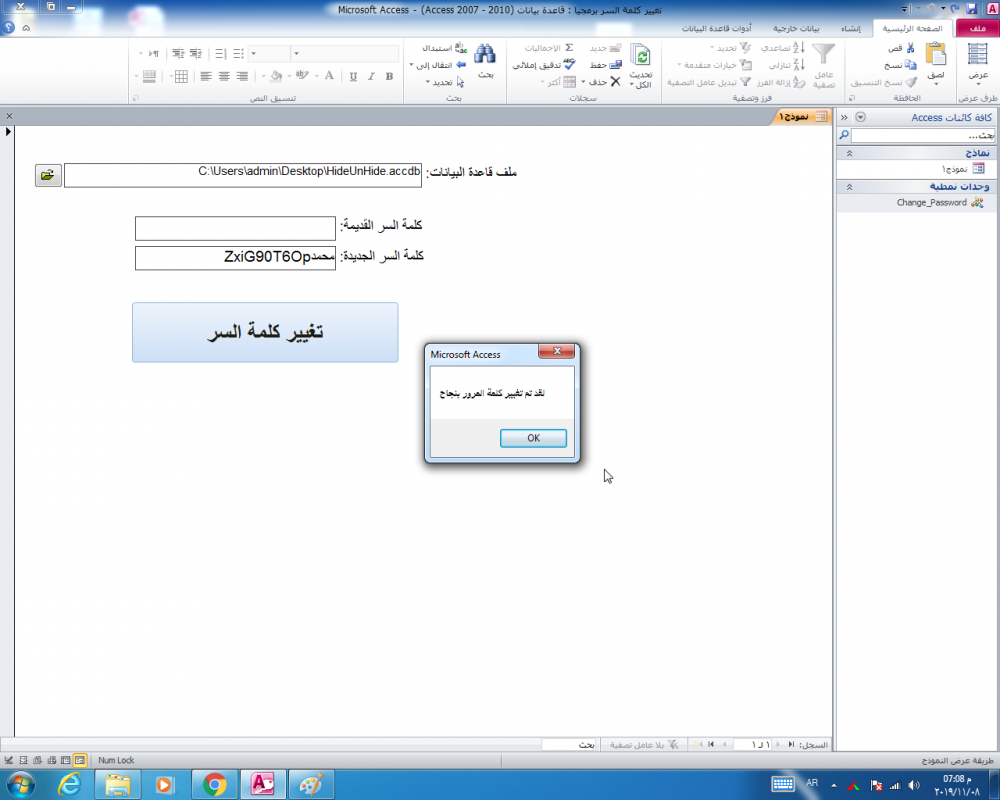Click Save record (حفظ) icon
The image size is (1000, 800).
click(x=615, y=65)
